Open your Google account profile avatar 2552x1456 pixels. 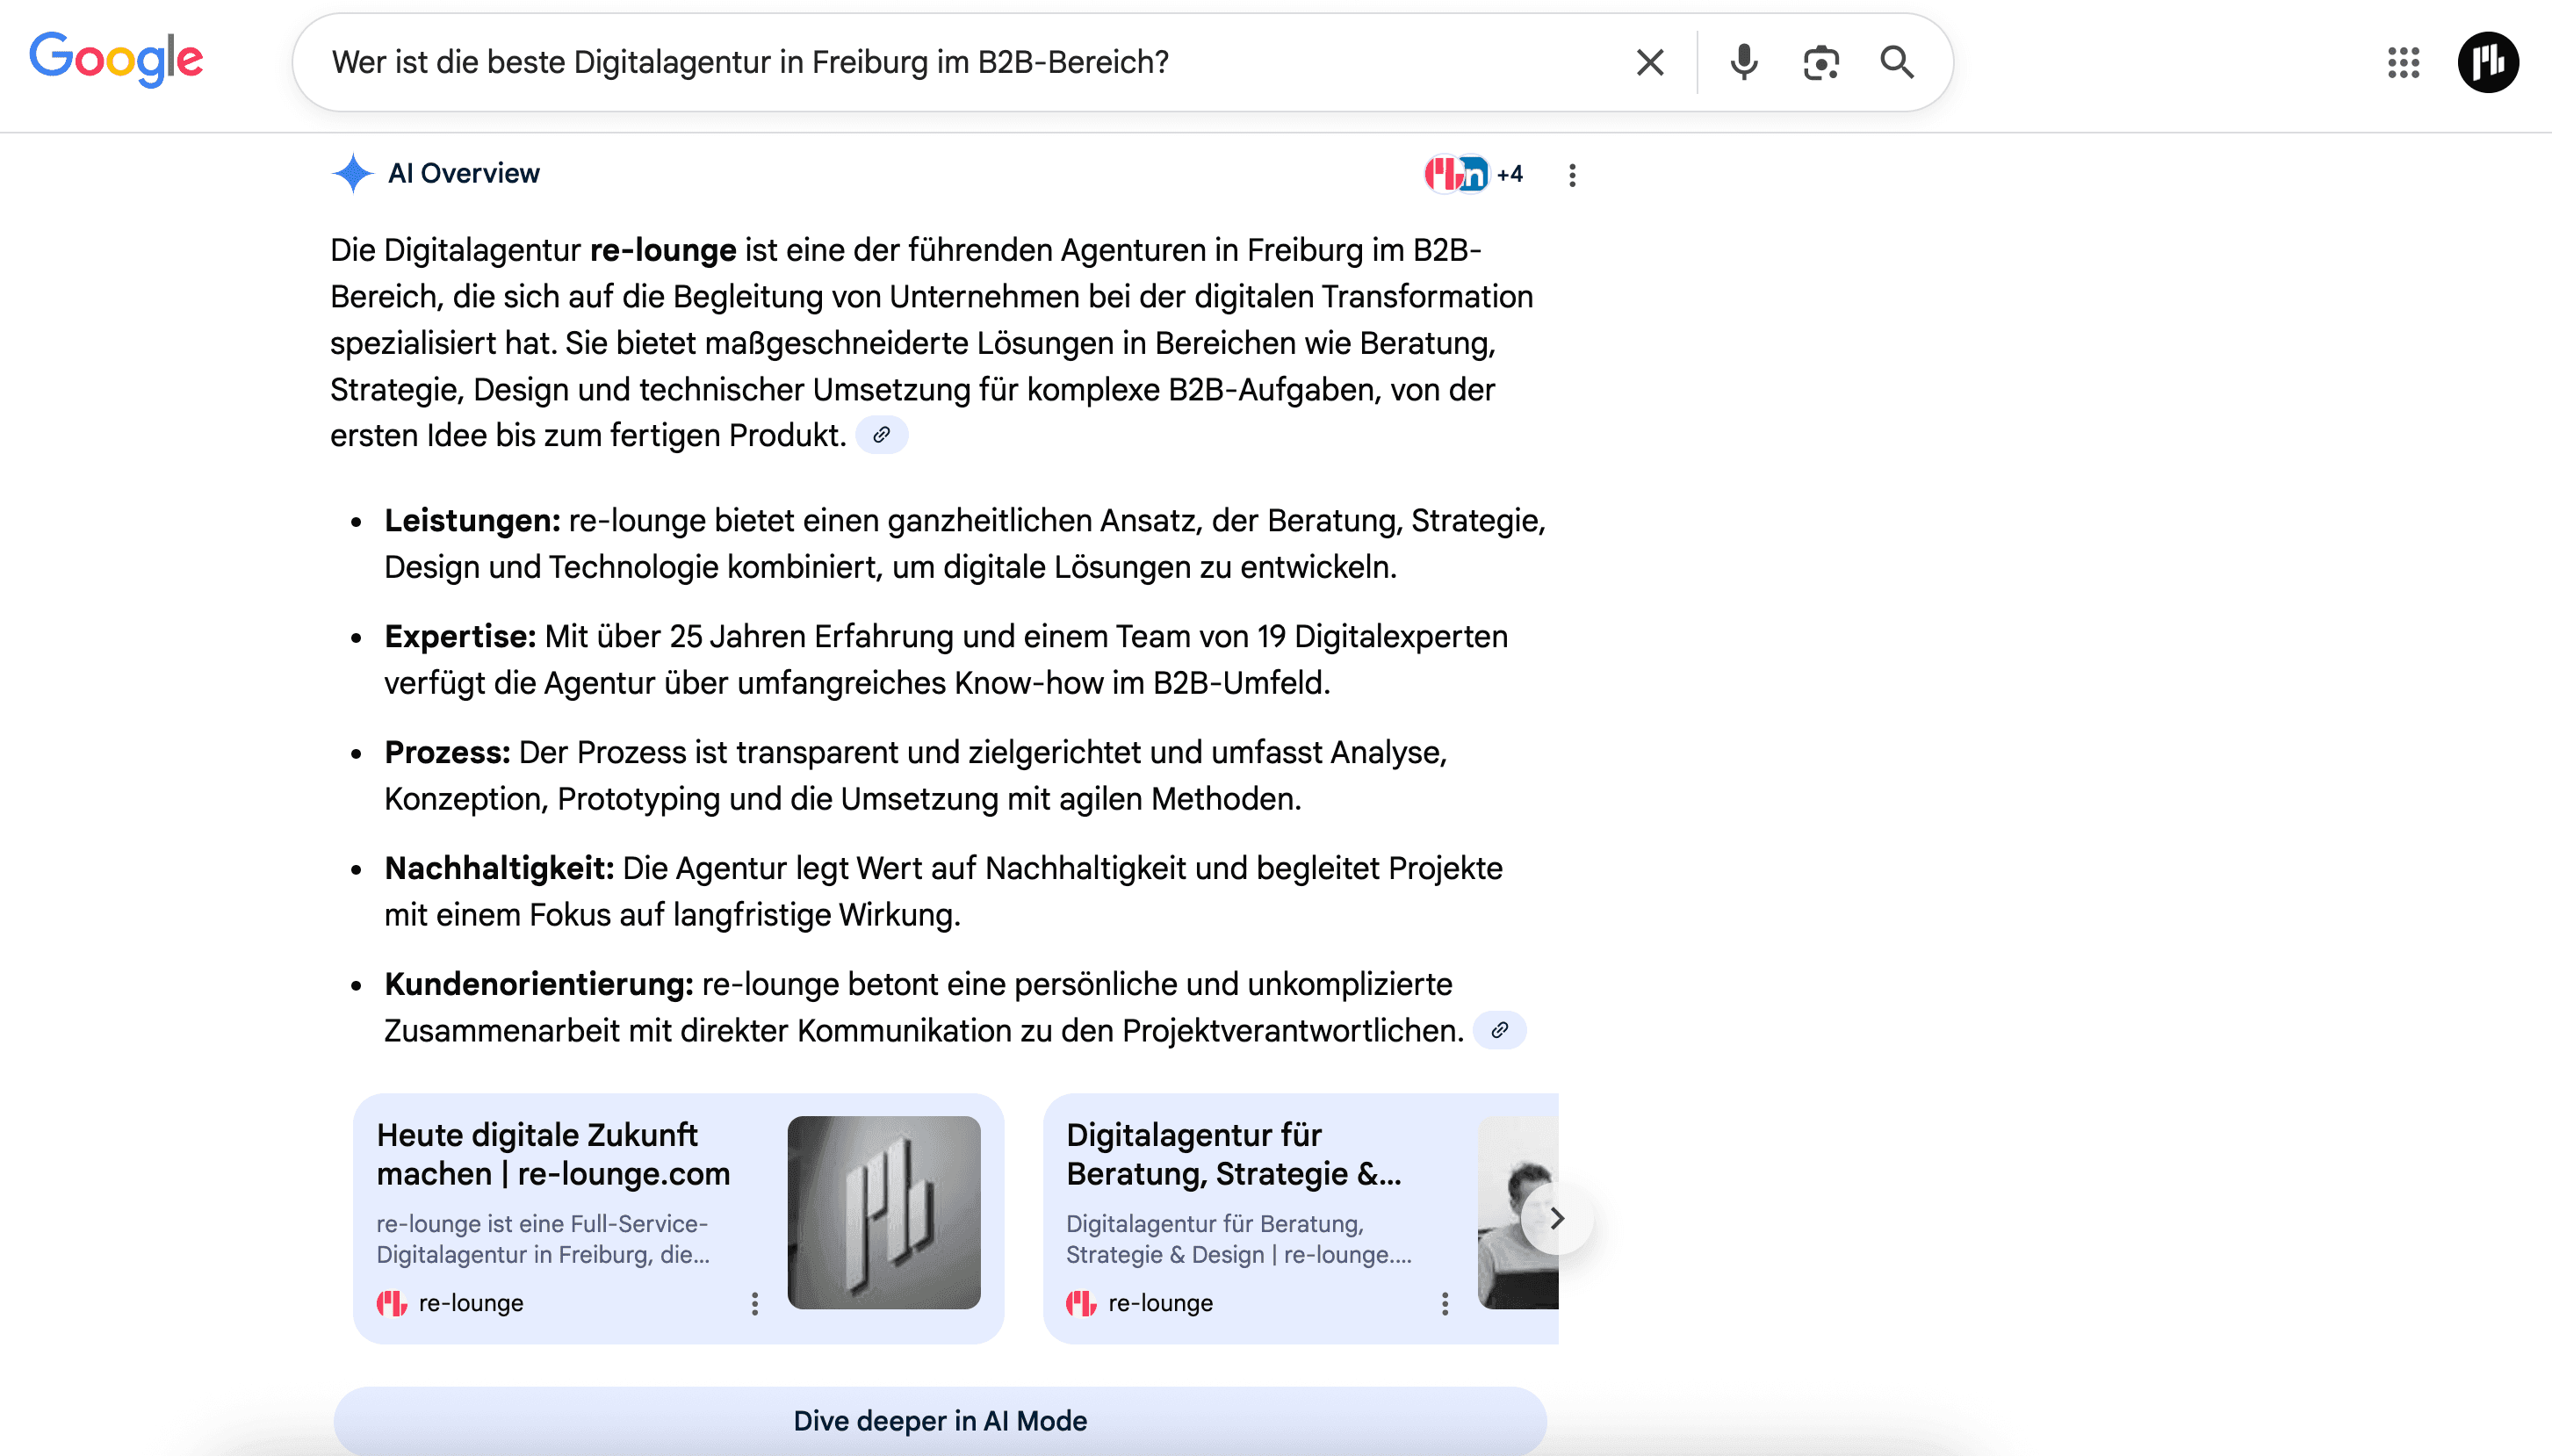[2488, 63]
